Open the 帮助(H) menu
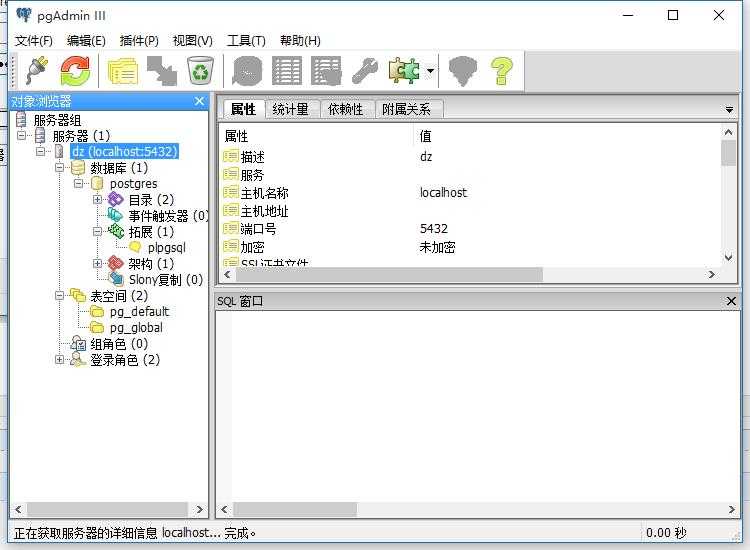The height and width of the screenshot is (550, 750). pos(300,41)
